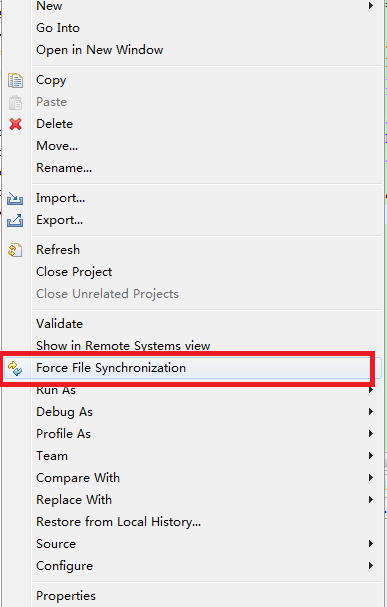This screenshot has height=607, width=387.
Task: Open Properties at the menu bottom
Action: point(66,595)
